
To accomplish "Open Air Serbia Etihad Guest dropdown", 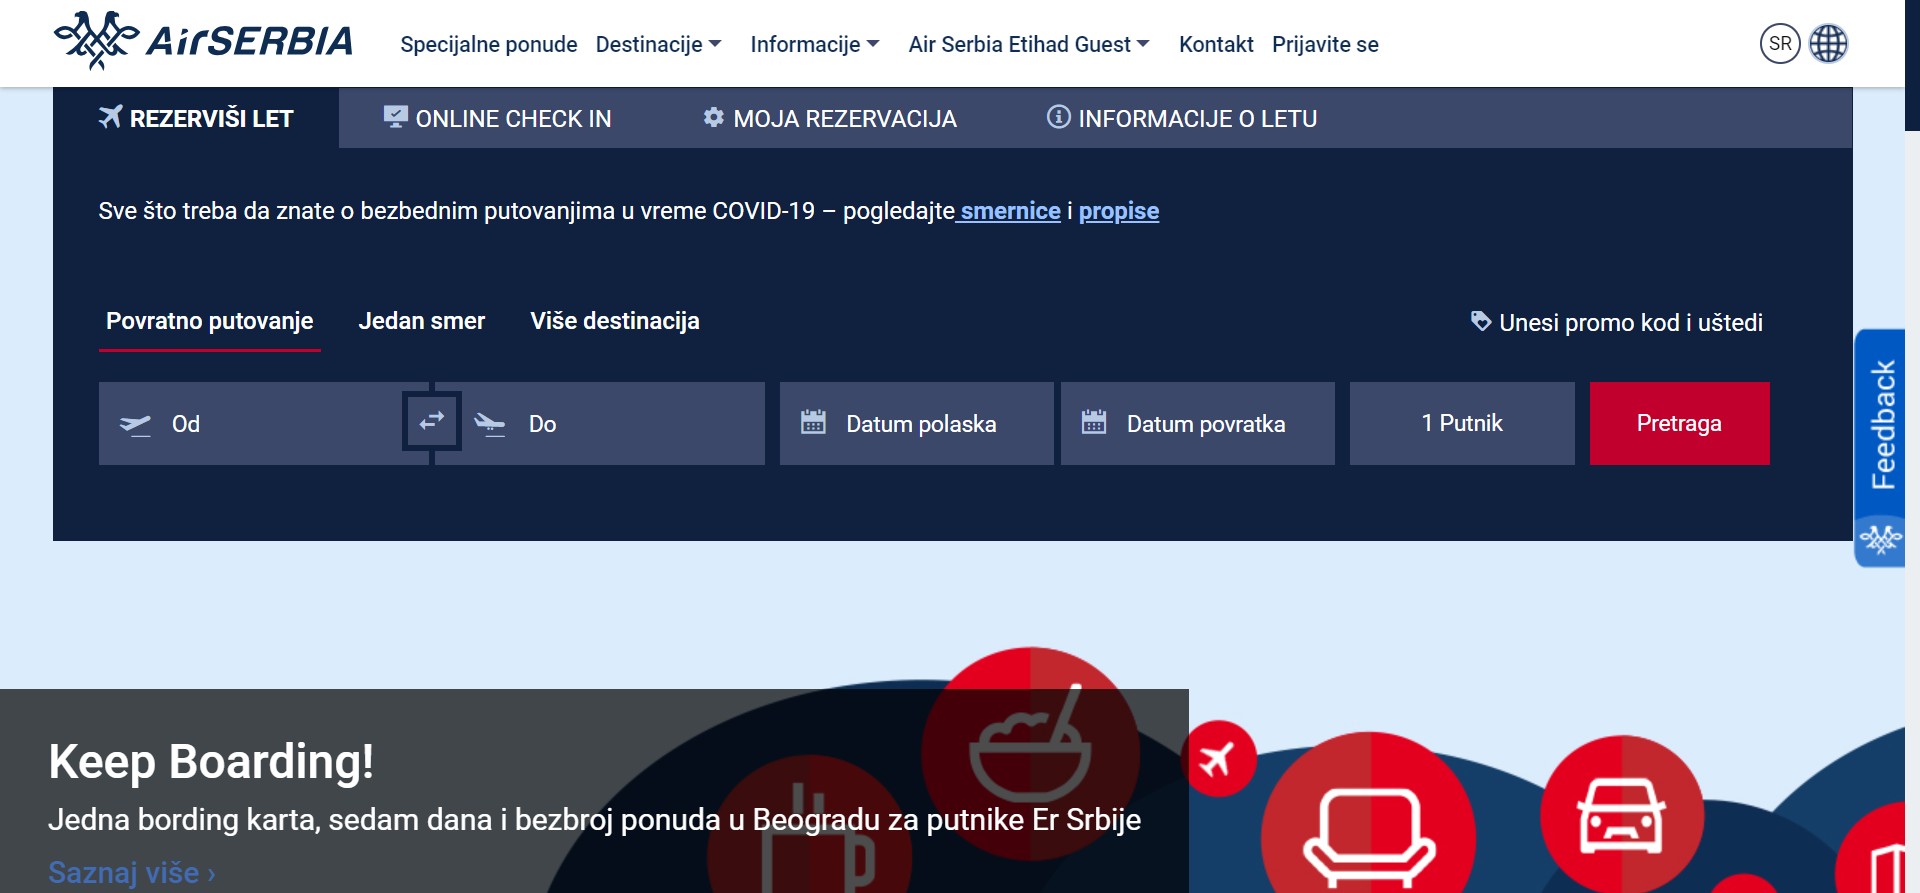I will [x=1028, y=44].
